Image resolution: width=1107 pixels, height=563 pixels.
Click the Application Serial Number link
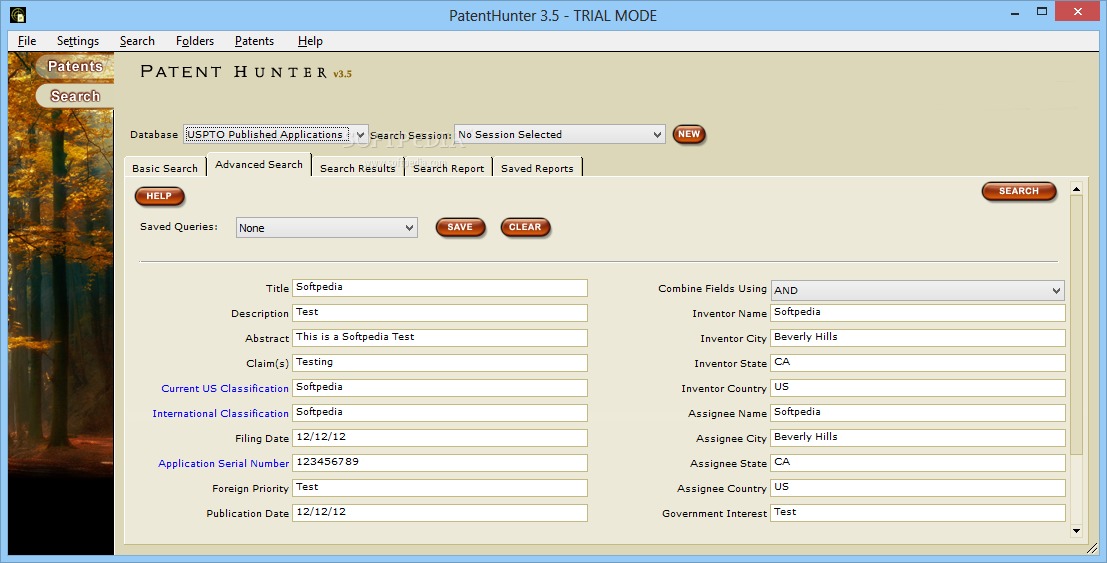point(224,463)
